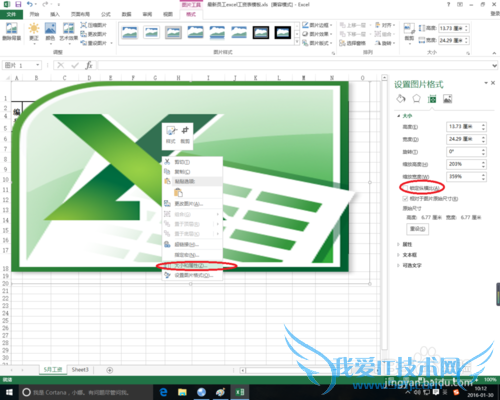This screenshot has width=500, height=400.
Task: Click the Windows Start button
Action: (9, 392)
